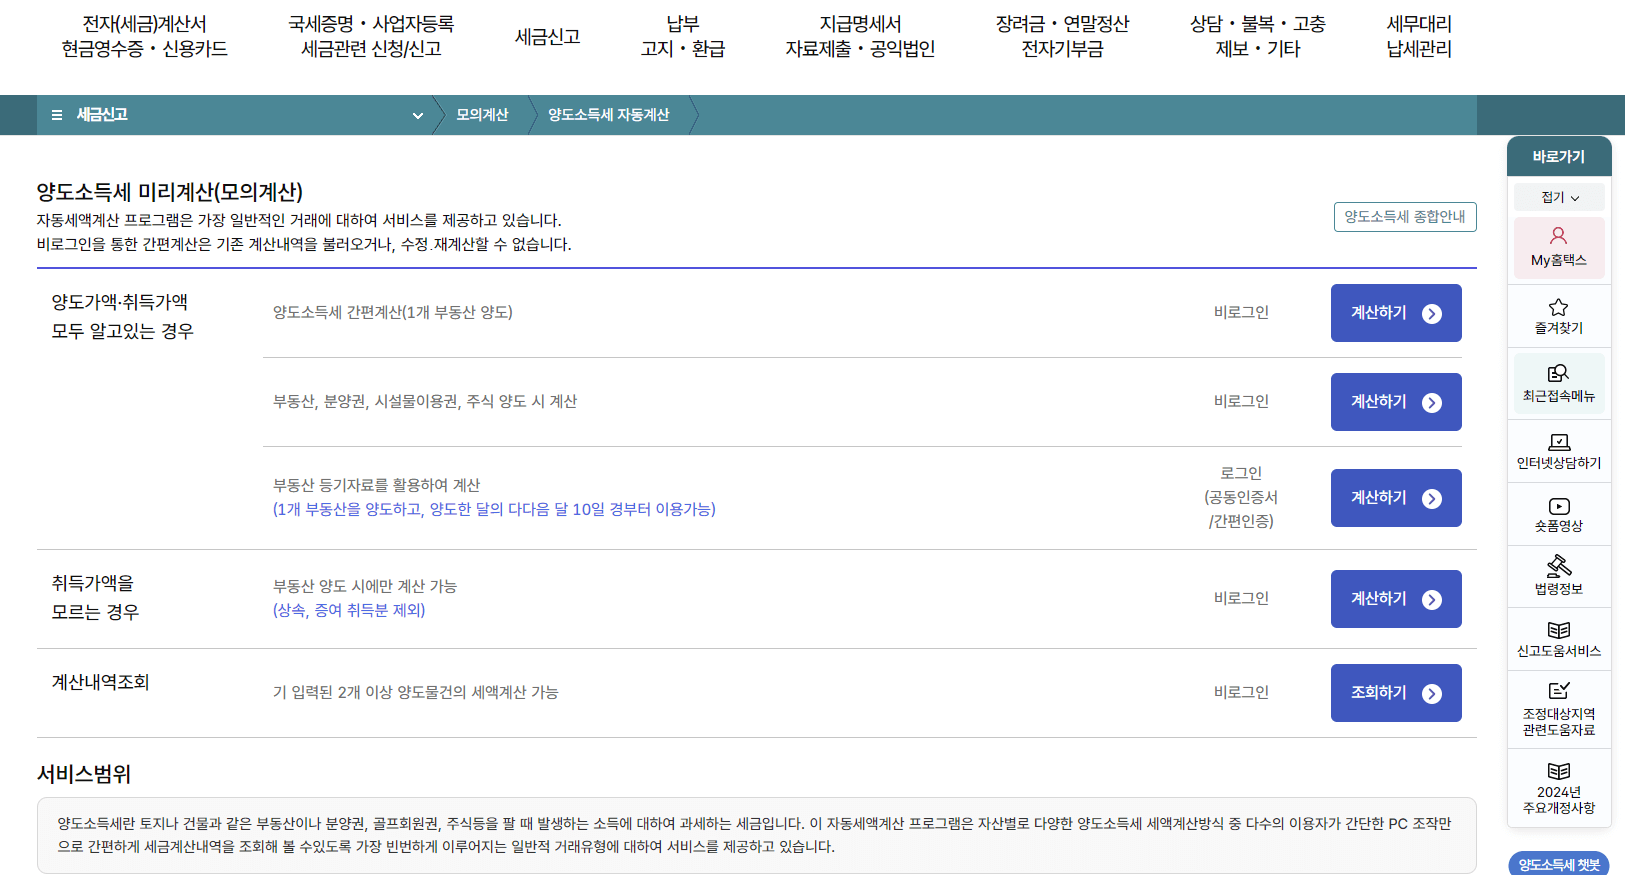Open 전자(세금)계산서 현금영수증·신용카드 menu

pos(144,36)
